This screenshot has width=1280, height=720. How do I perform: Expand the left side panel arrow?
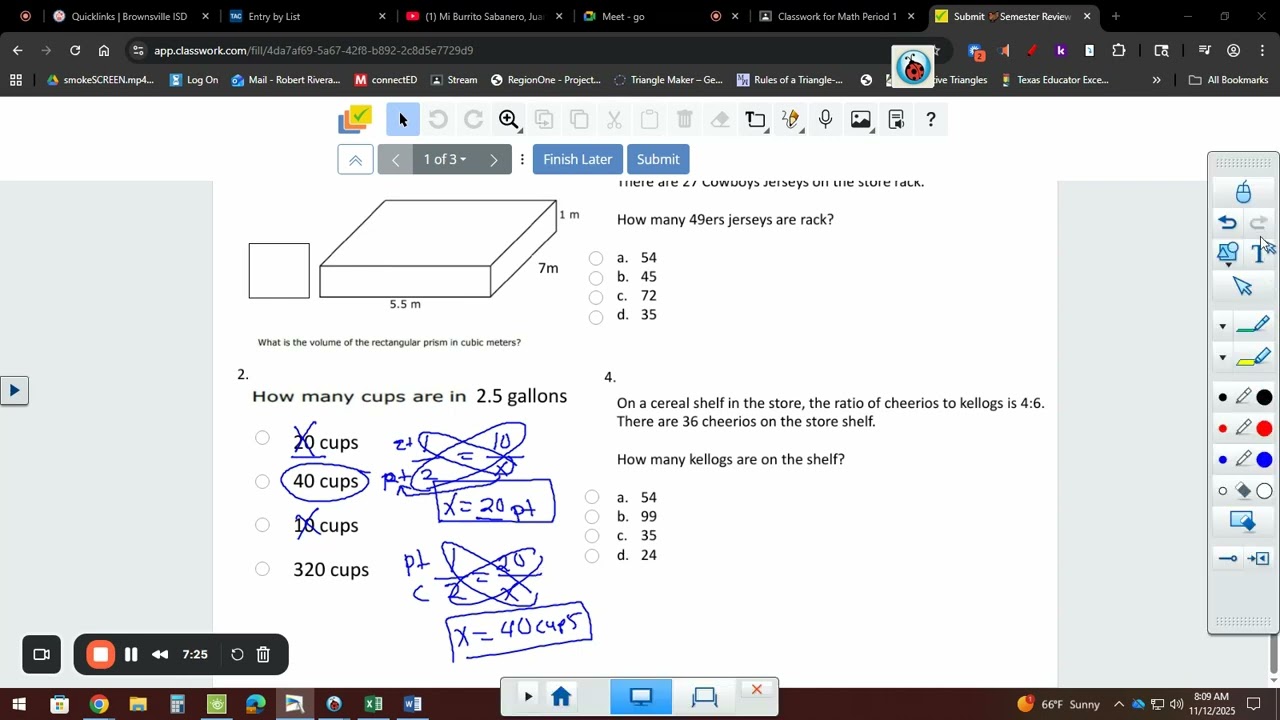[14, 390]
